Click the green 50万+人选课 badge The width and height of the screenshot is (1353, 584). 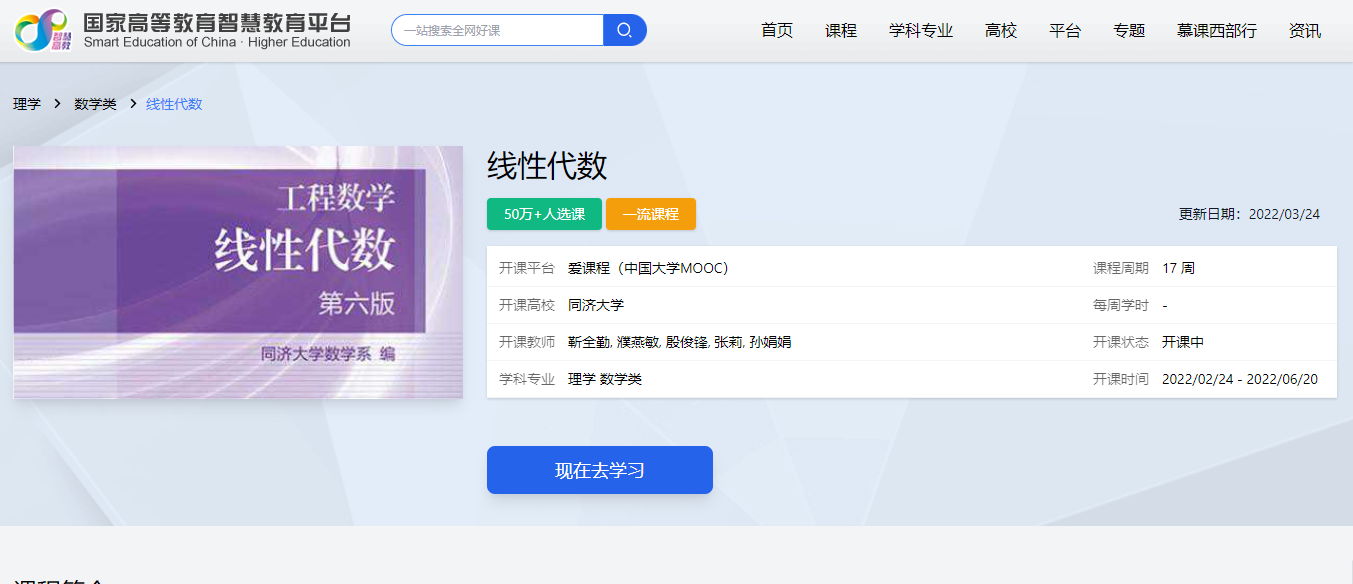544,214
